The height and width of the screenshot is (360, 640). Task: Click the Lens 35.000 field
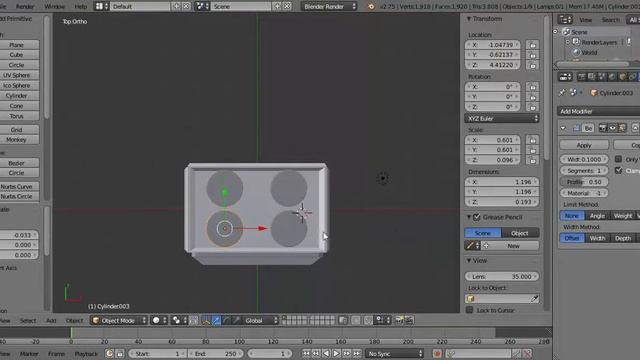[x=502, y=276]
